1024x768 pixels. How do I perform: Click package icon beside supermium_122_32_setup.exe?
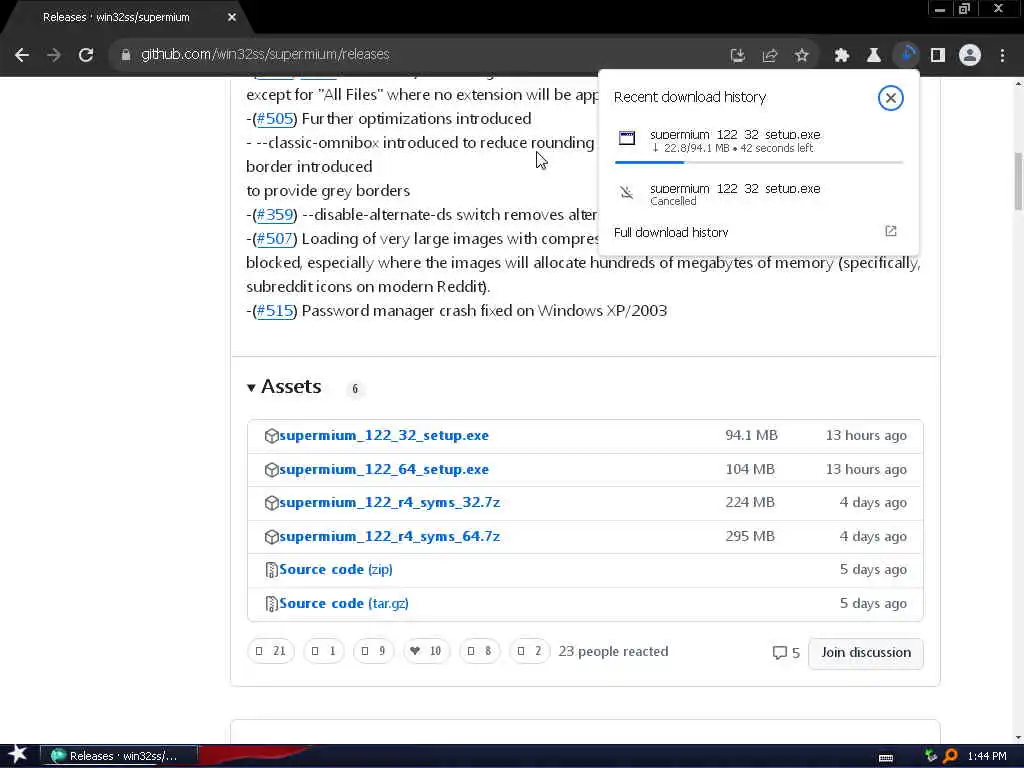click(x=272, y=436)
